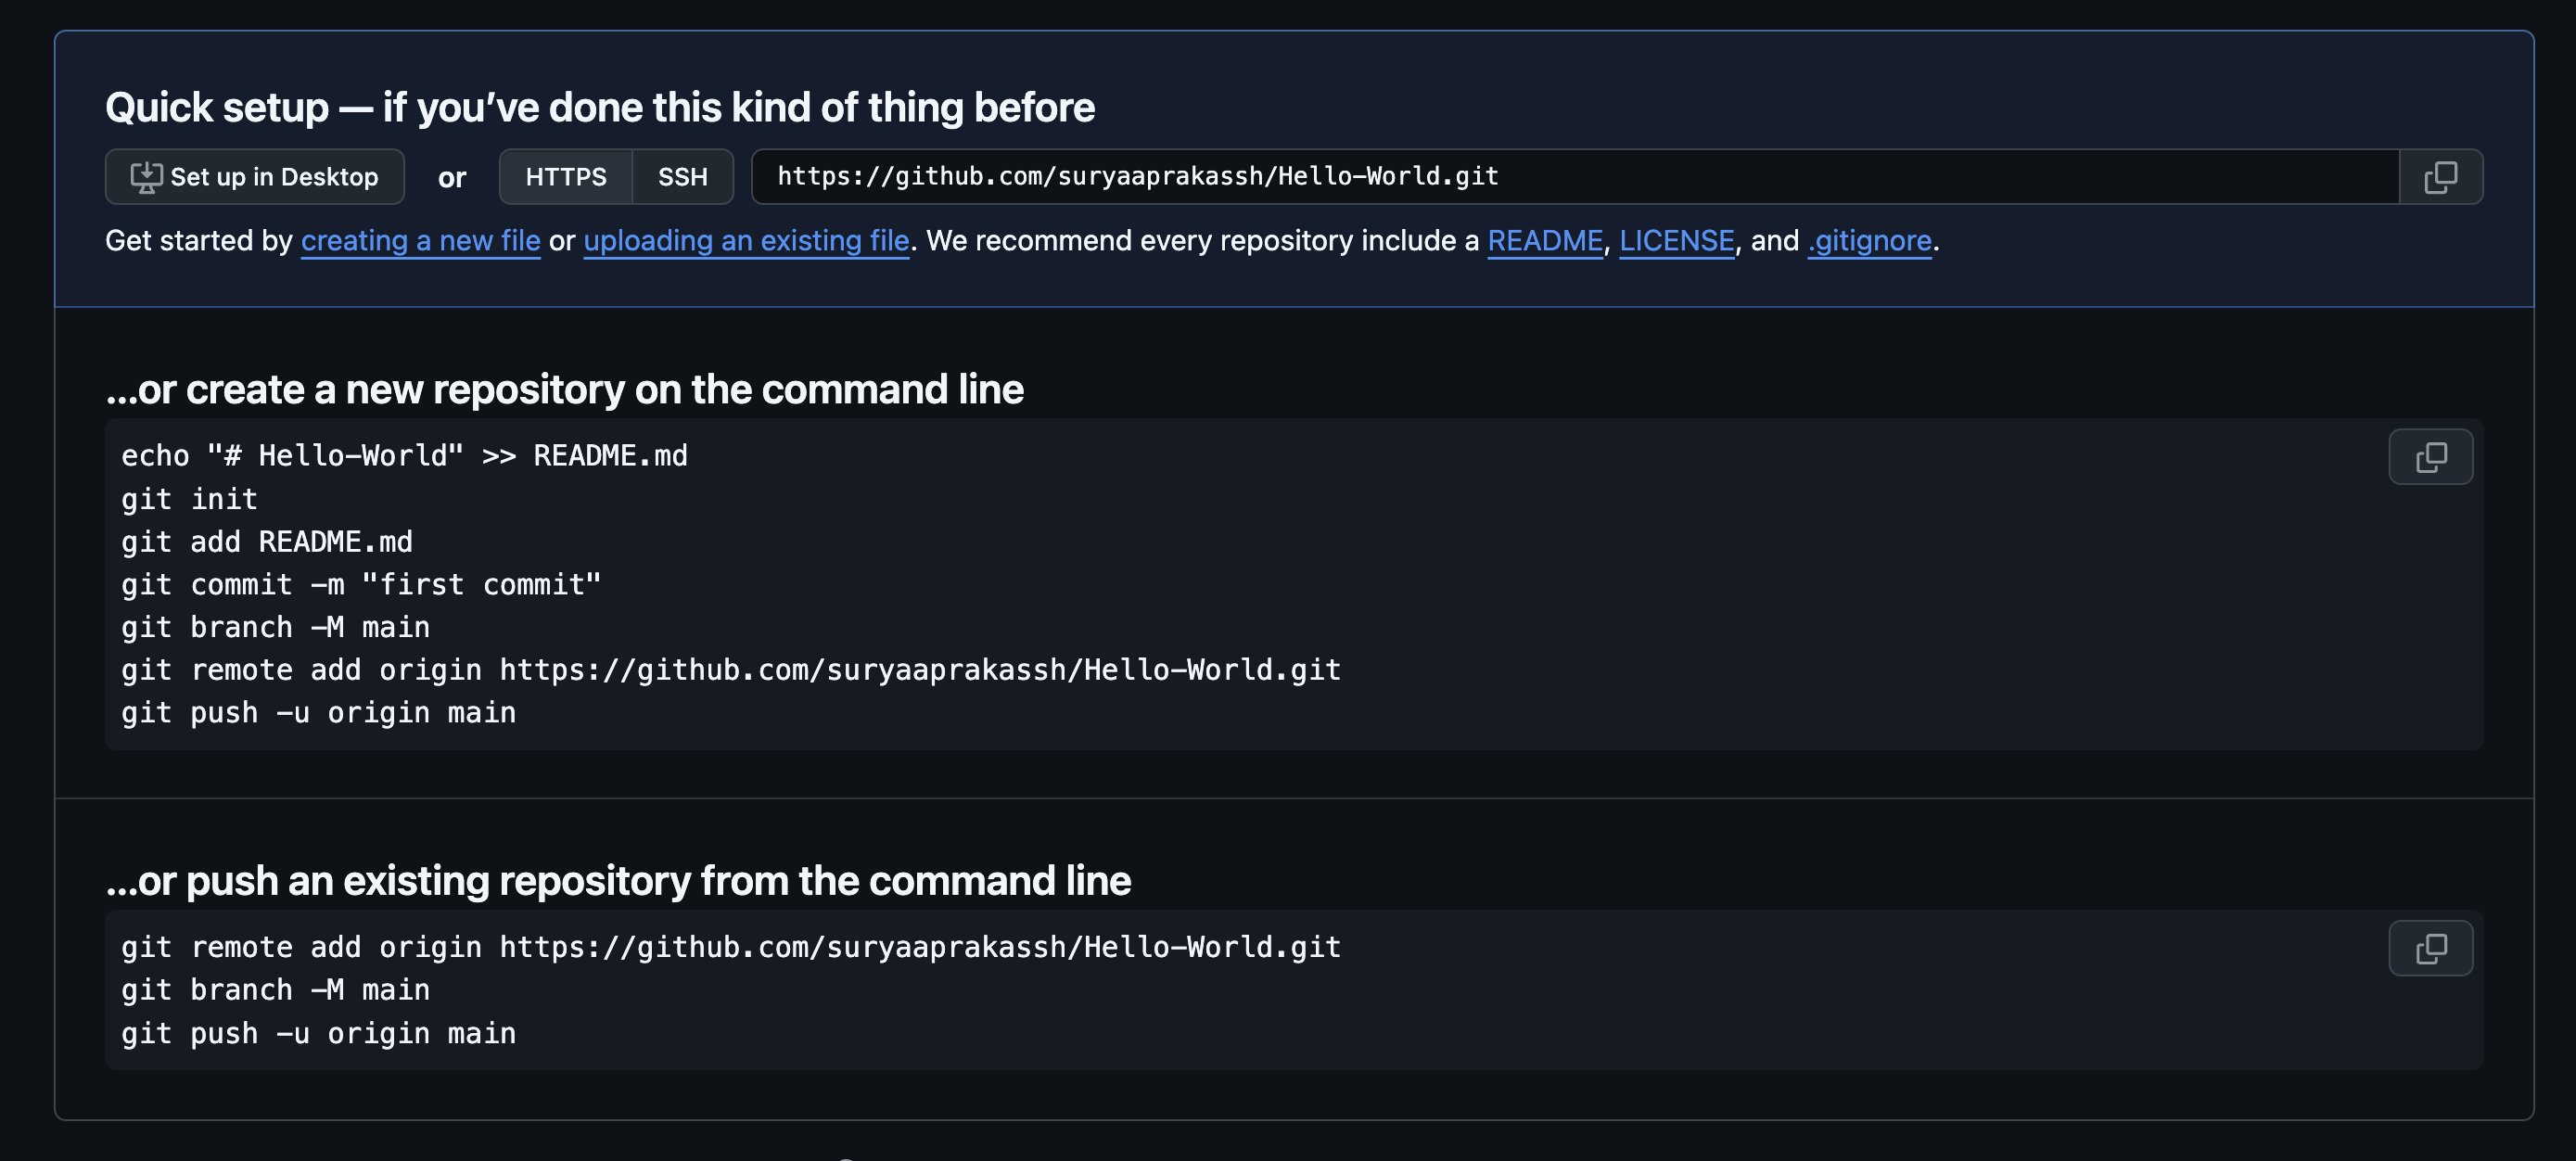Open the uploading an existing file link

pos(746,241)
